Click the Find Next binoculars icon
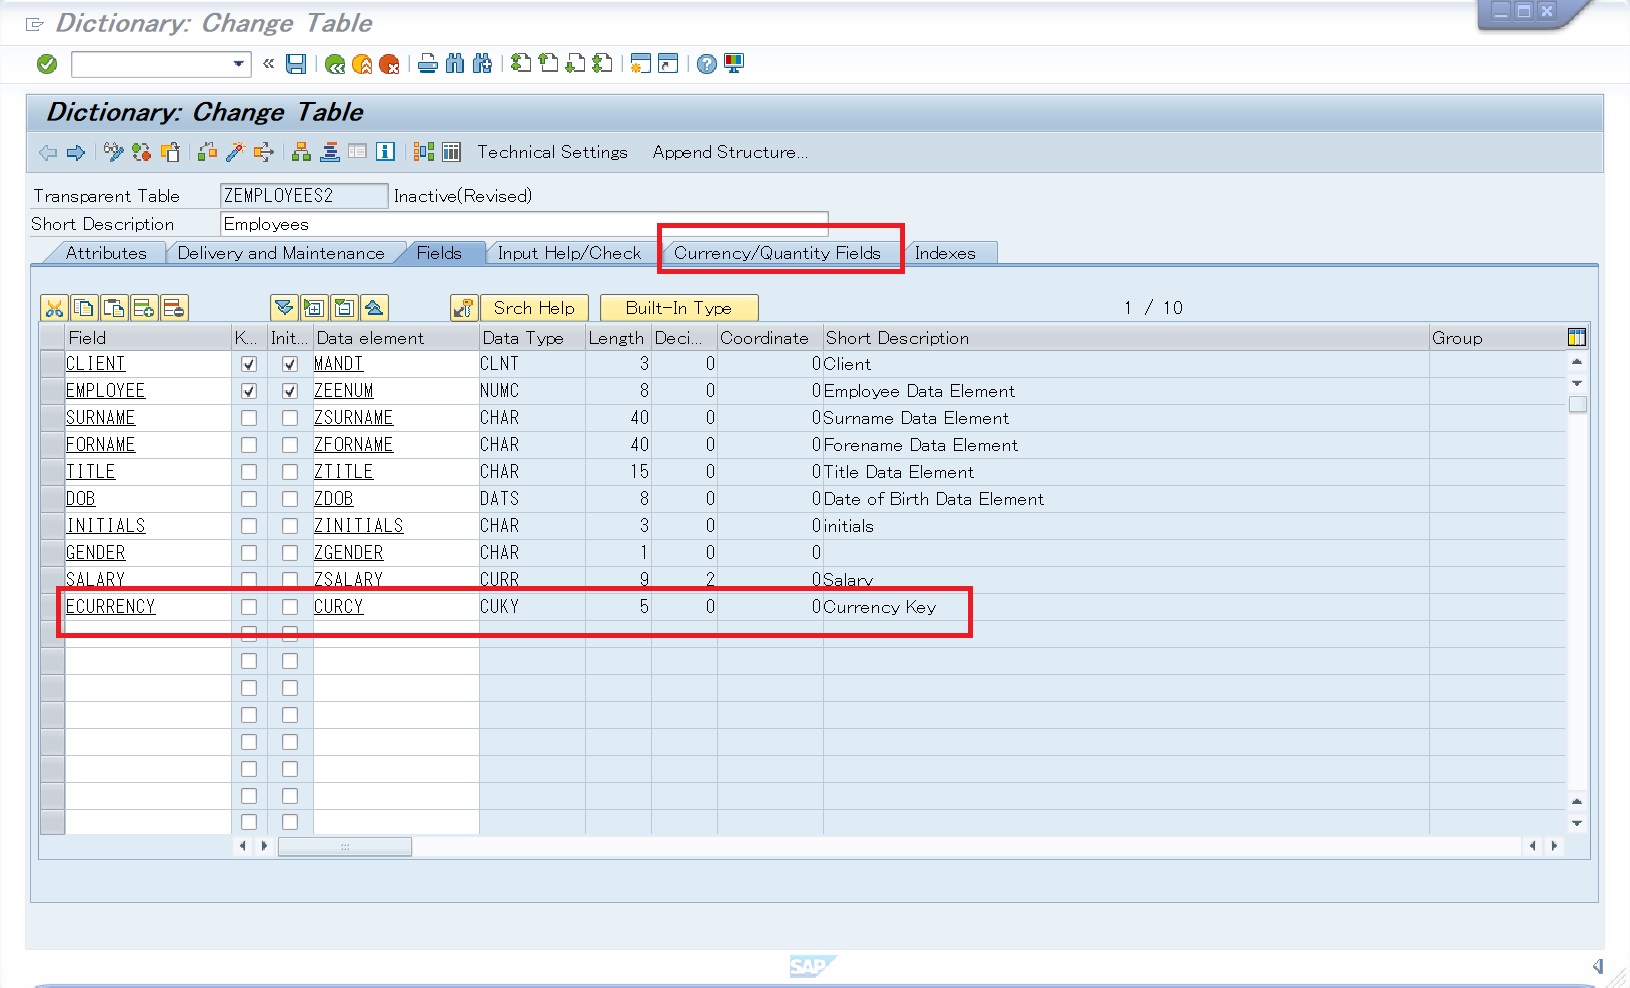Image resolution: width=1630 pixels, height=988 pixels. pyautogui.click(x=482, y=64)
